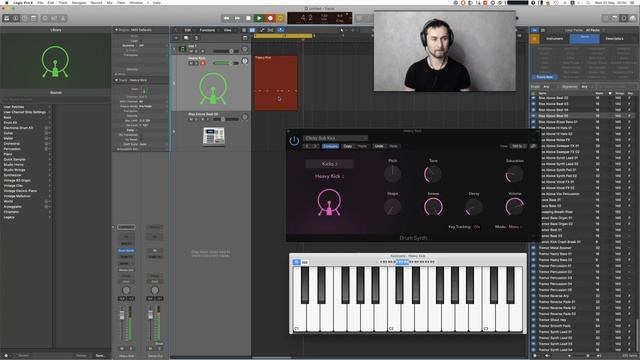Duplicate track button in tracks header

pos(186,38)
